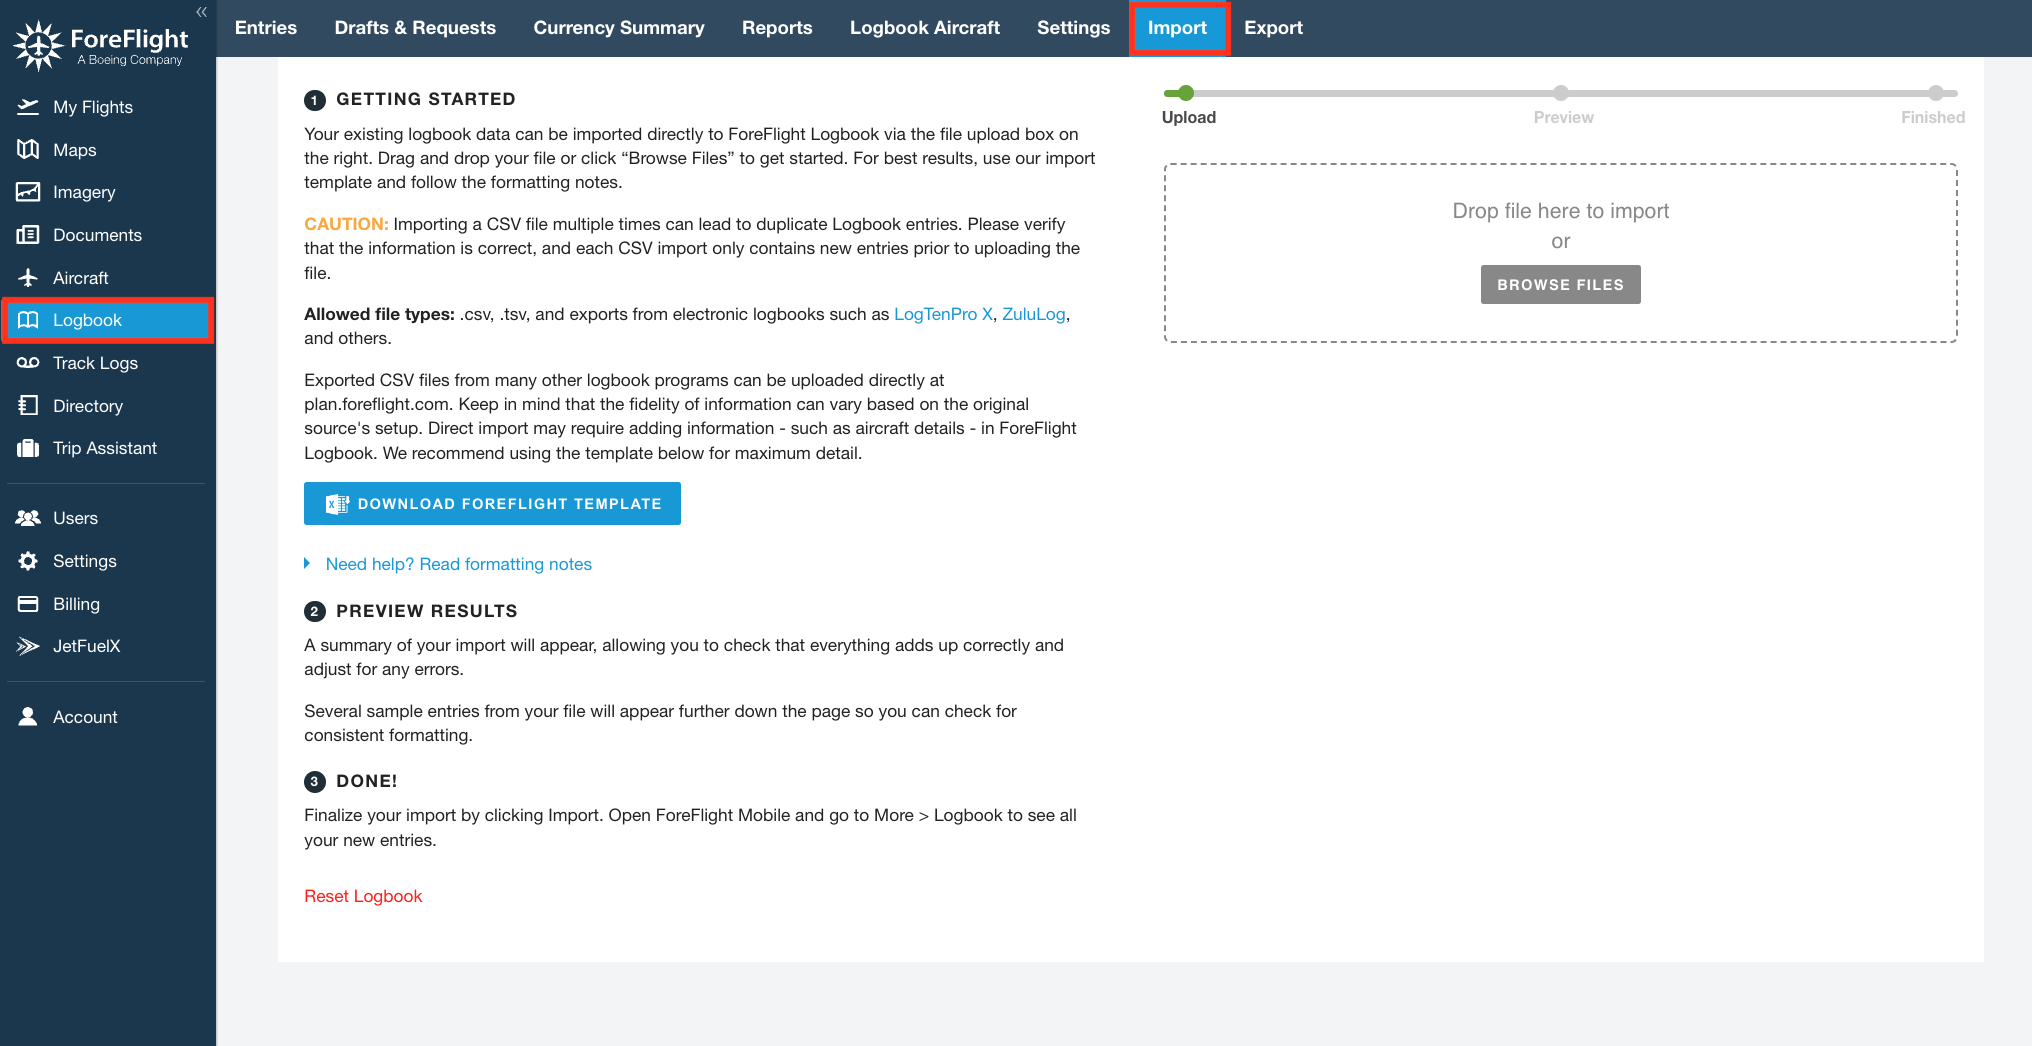Click the Users people icon
This screenshot has height=1046, width=2032.
(x=28, y=518)
